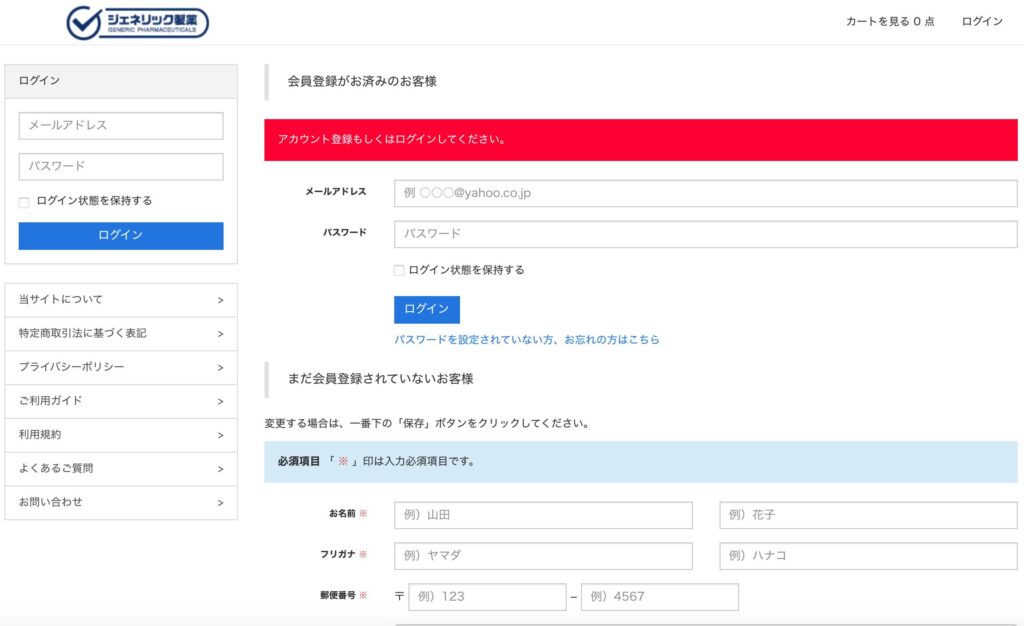Focus お名前 field with 花子 placeholder
This screenshot has height=626, width=1024.
(869, 515)
